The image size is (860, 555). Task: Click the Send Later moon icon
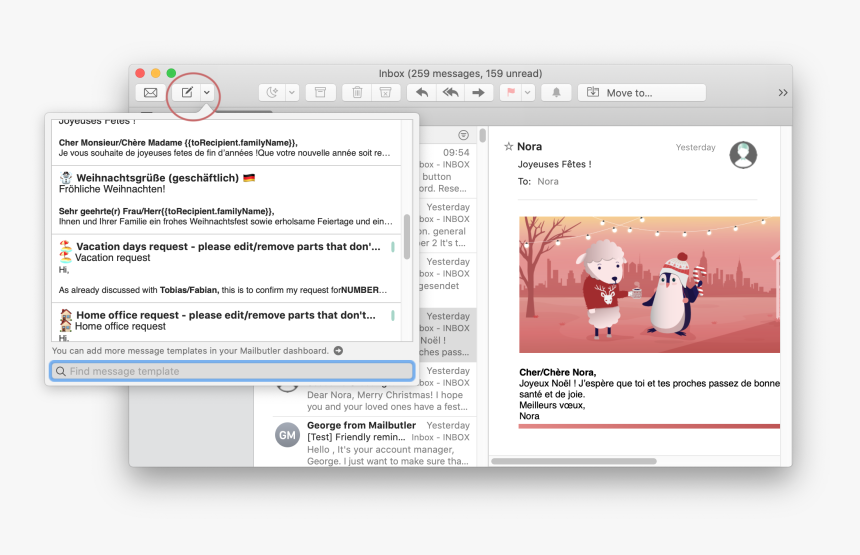tap(273, 93)
